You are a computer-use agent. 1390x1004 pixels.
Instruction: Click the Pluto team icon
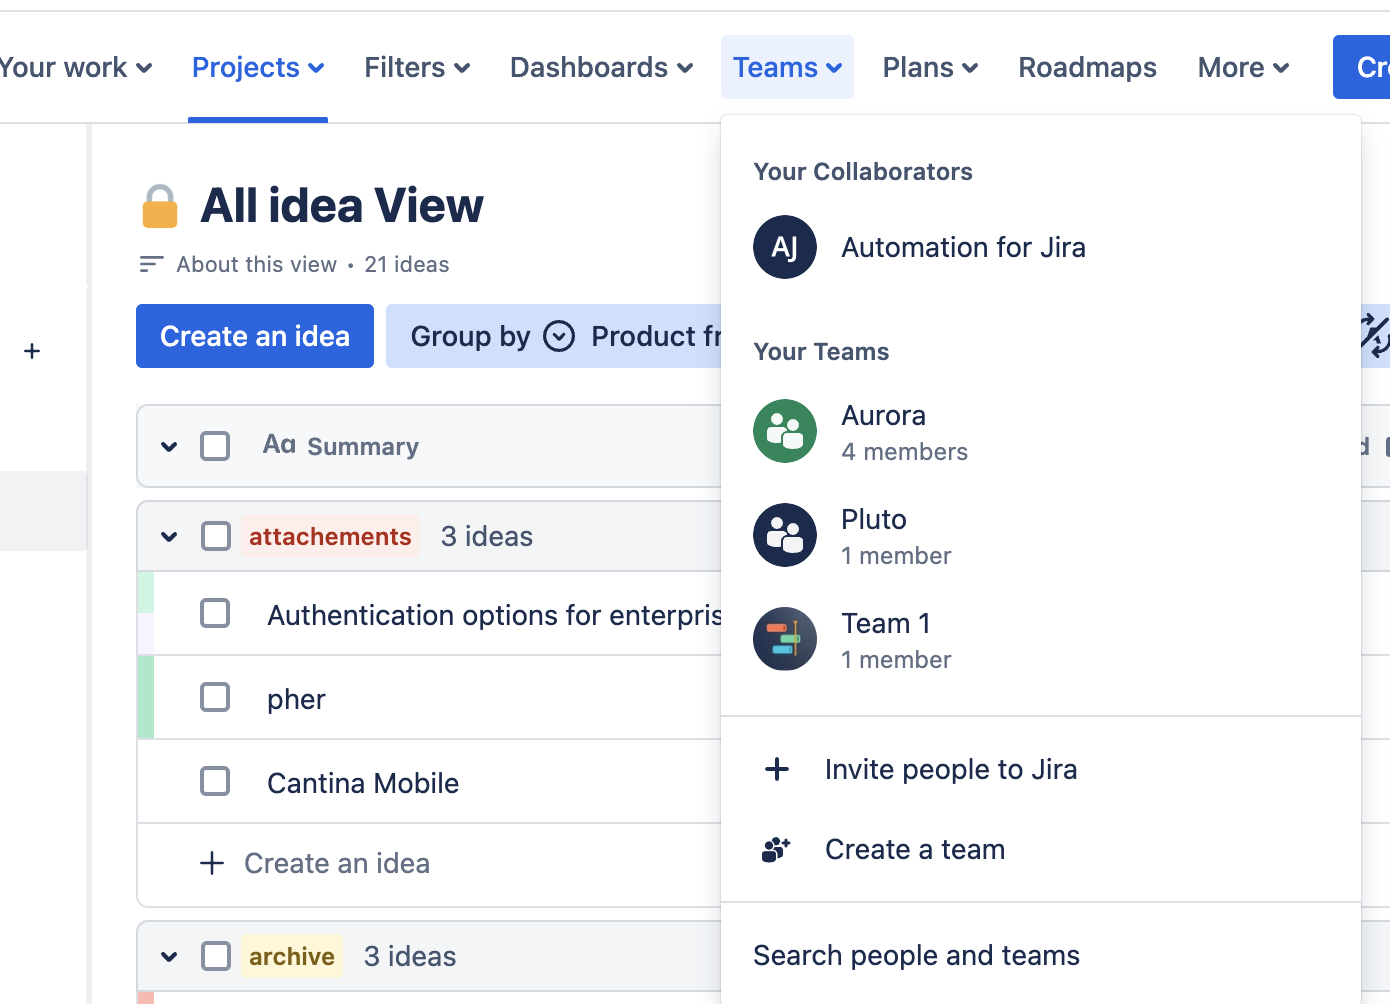(785, 535)
